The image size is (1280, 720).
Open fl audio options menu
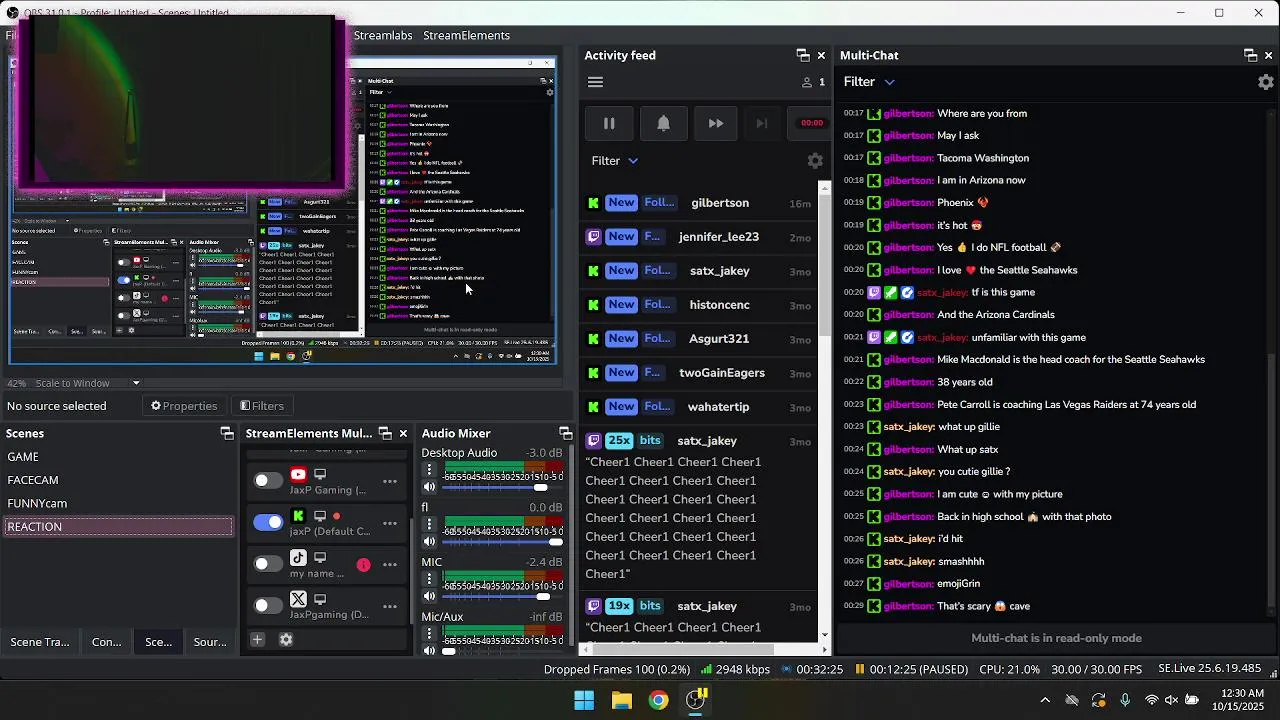tap(430, 524)
